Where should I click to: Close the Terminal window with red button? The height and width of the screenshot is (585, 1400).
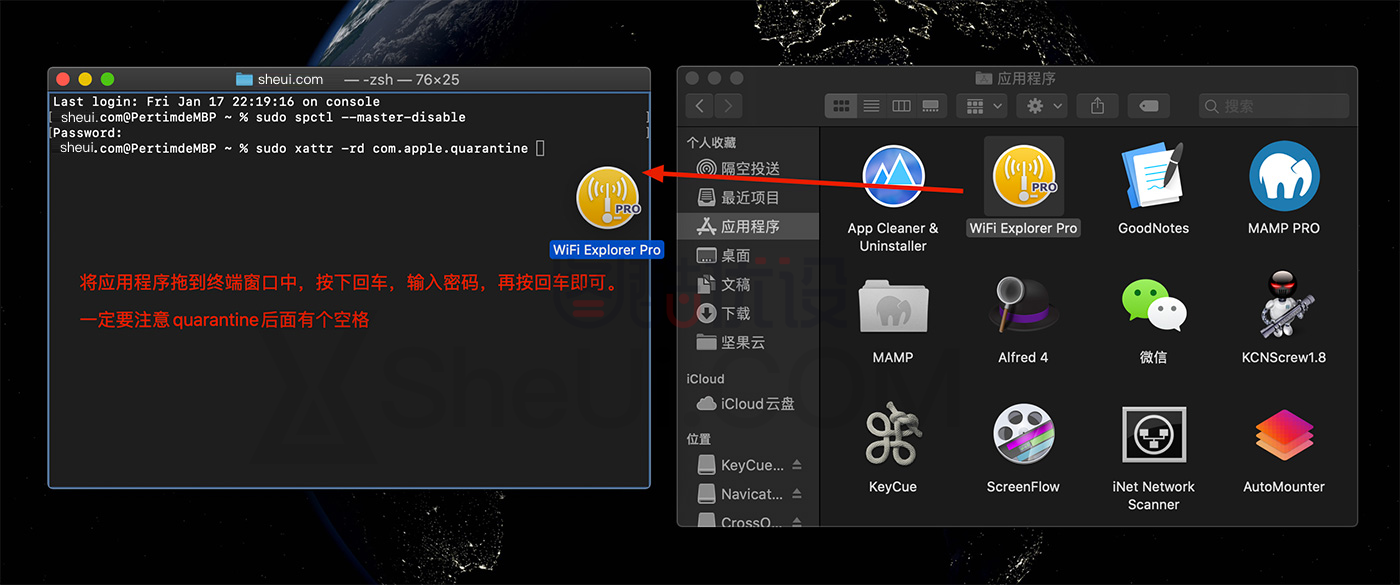63,79
